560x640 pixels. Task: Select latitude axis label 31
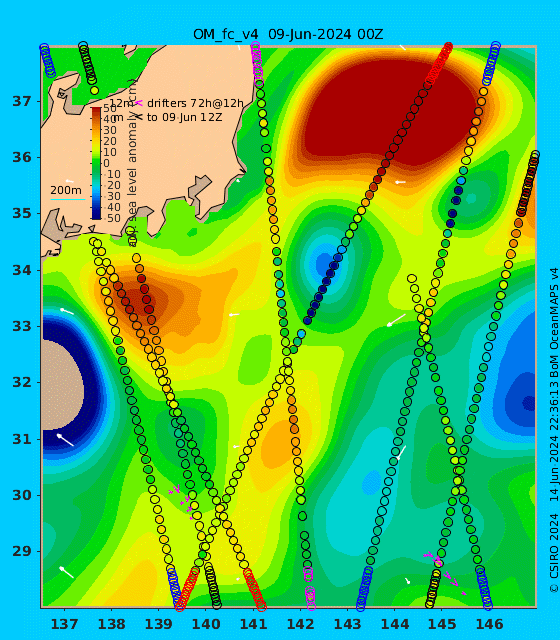click(x=22, y=439)
